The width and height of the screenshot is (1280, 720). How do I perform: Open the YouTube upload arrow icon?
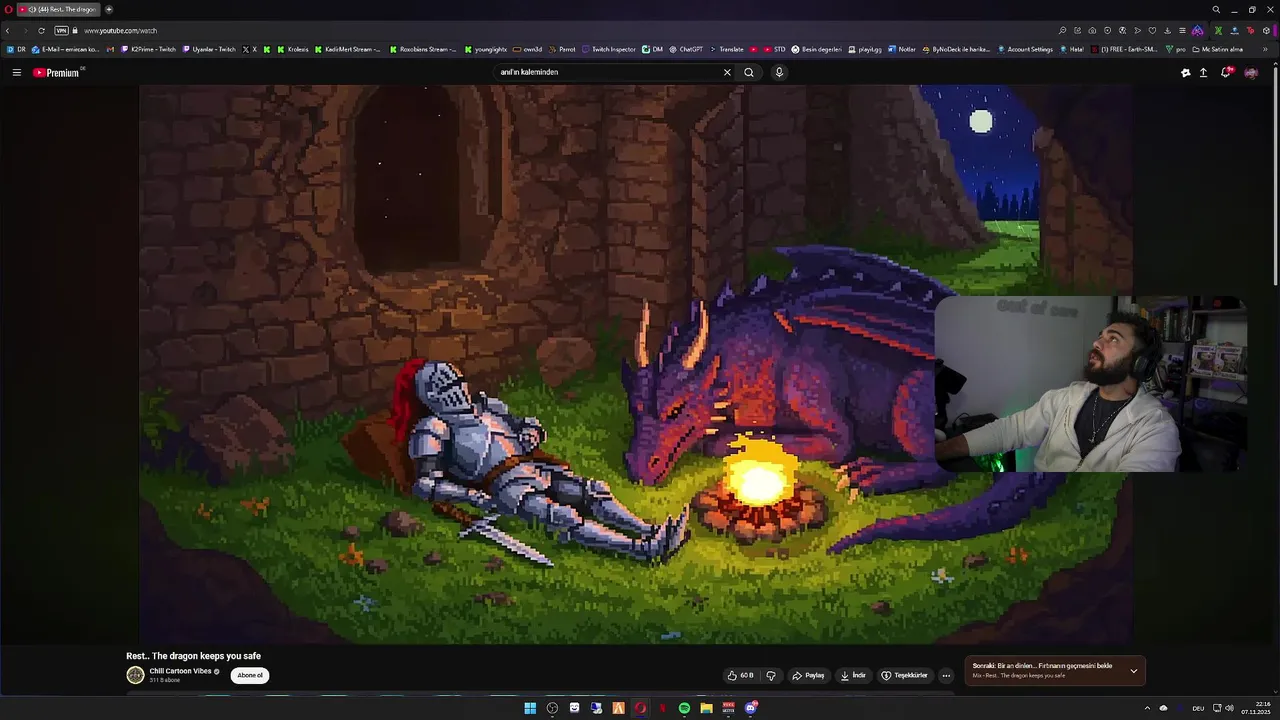[x=1203, y=72]
